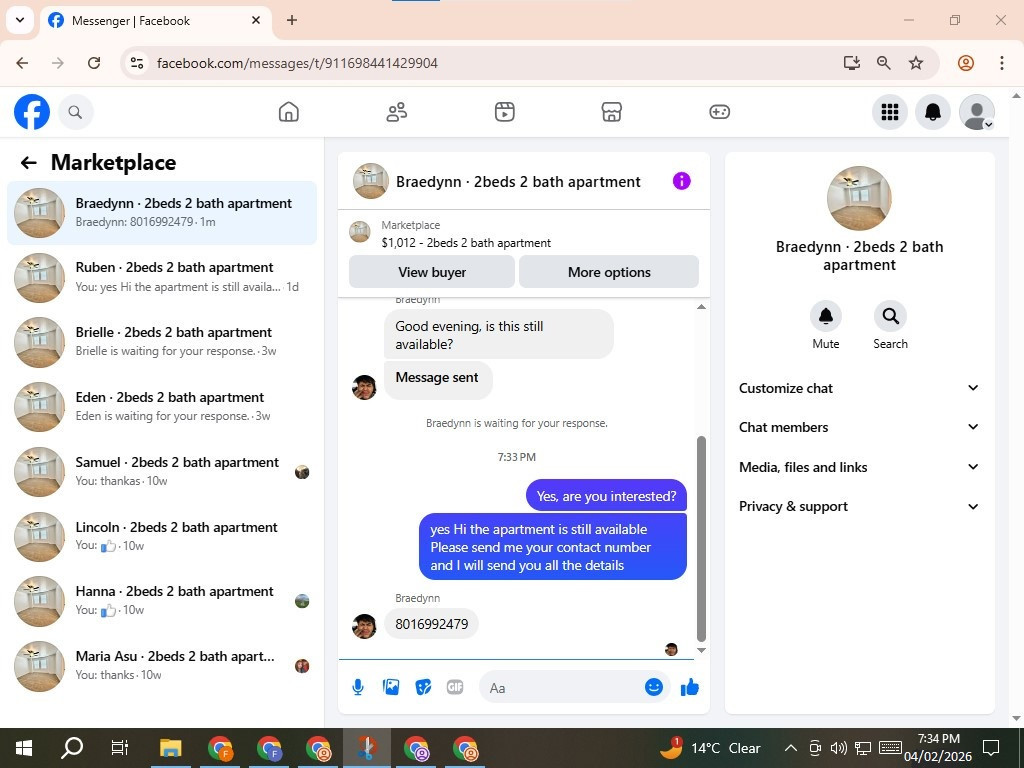1024x768 pixels.
Task: Expand Media, files and links section
Action: [859, 467]
